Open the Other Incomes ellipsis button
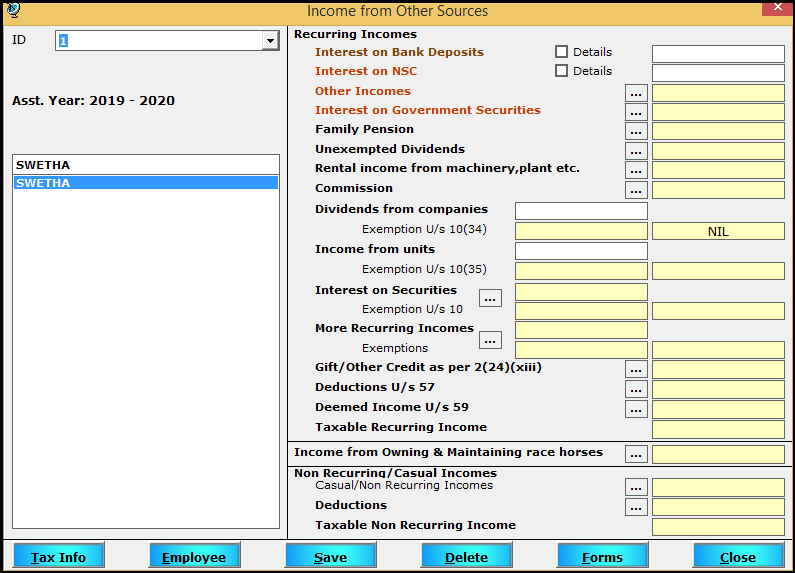This screenshot has width=795, height=573. click(x=636, y=93)
